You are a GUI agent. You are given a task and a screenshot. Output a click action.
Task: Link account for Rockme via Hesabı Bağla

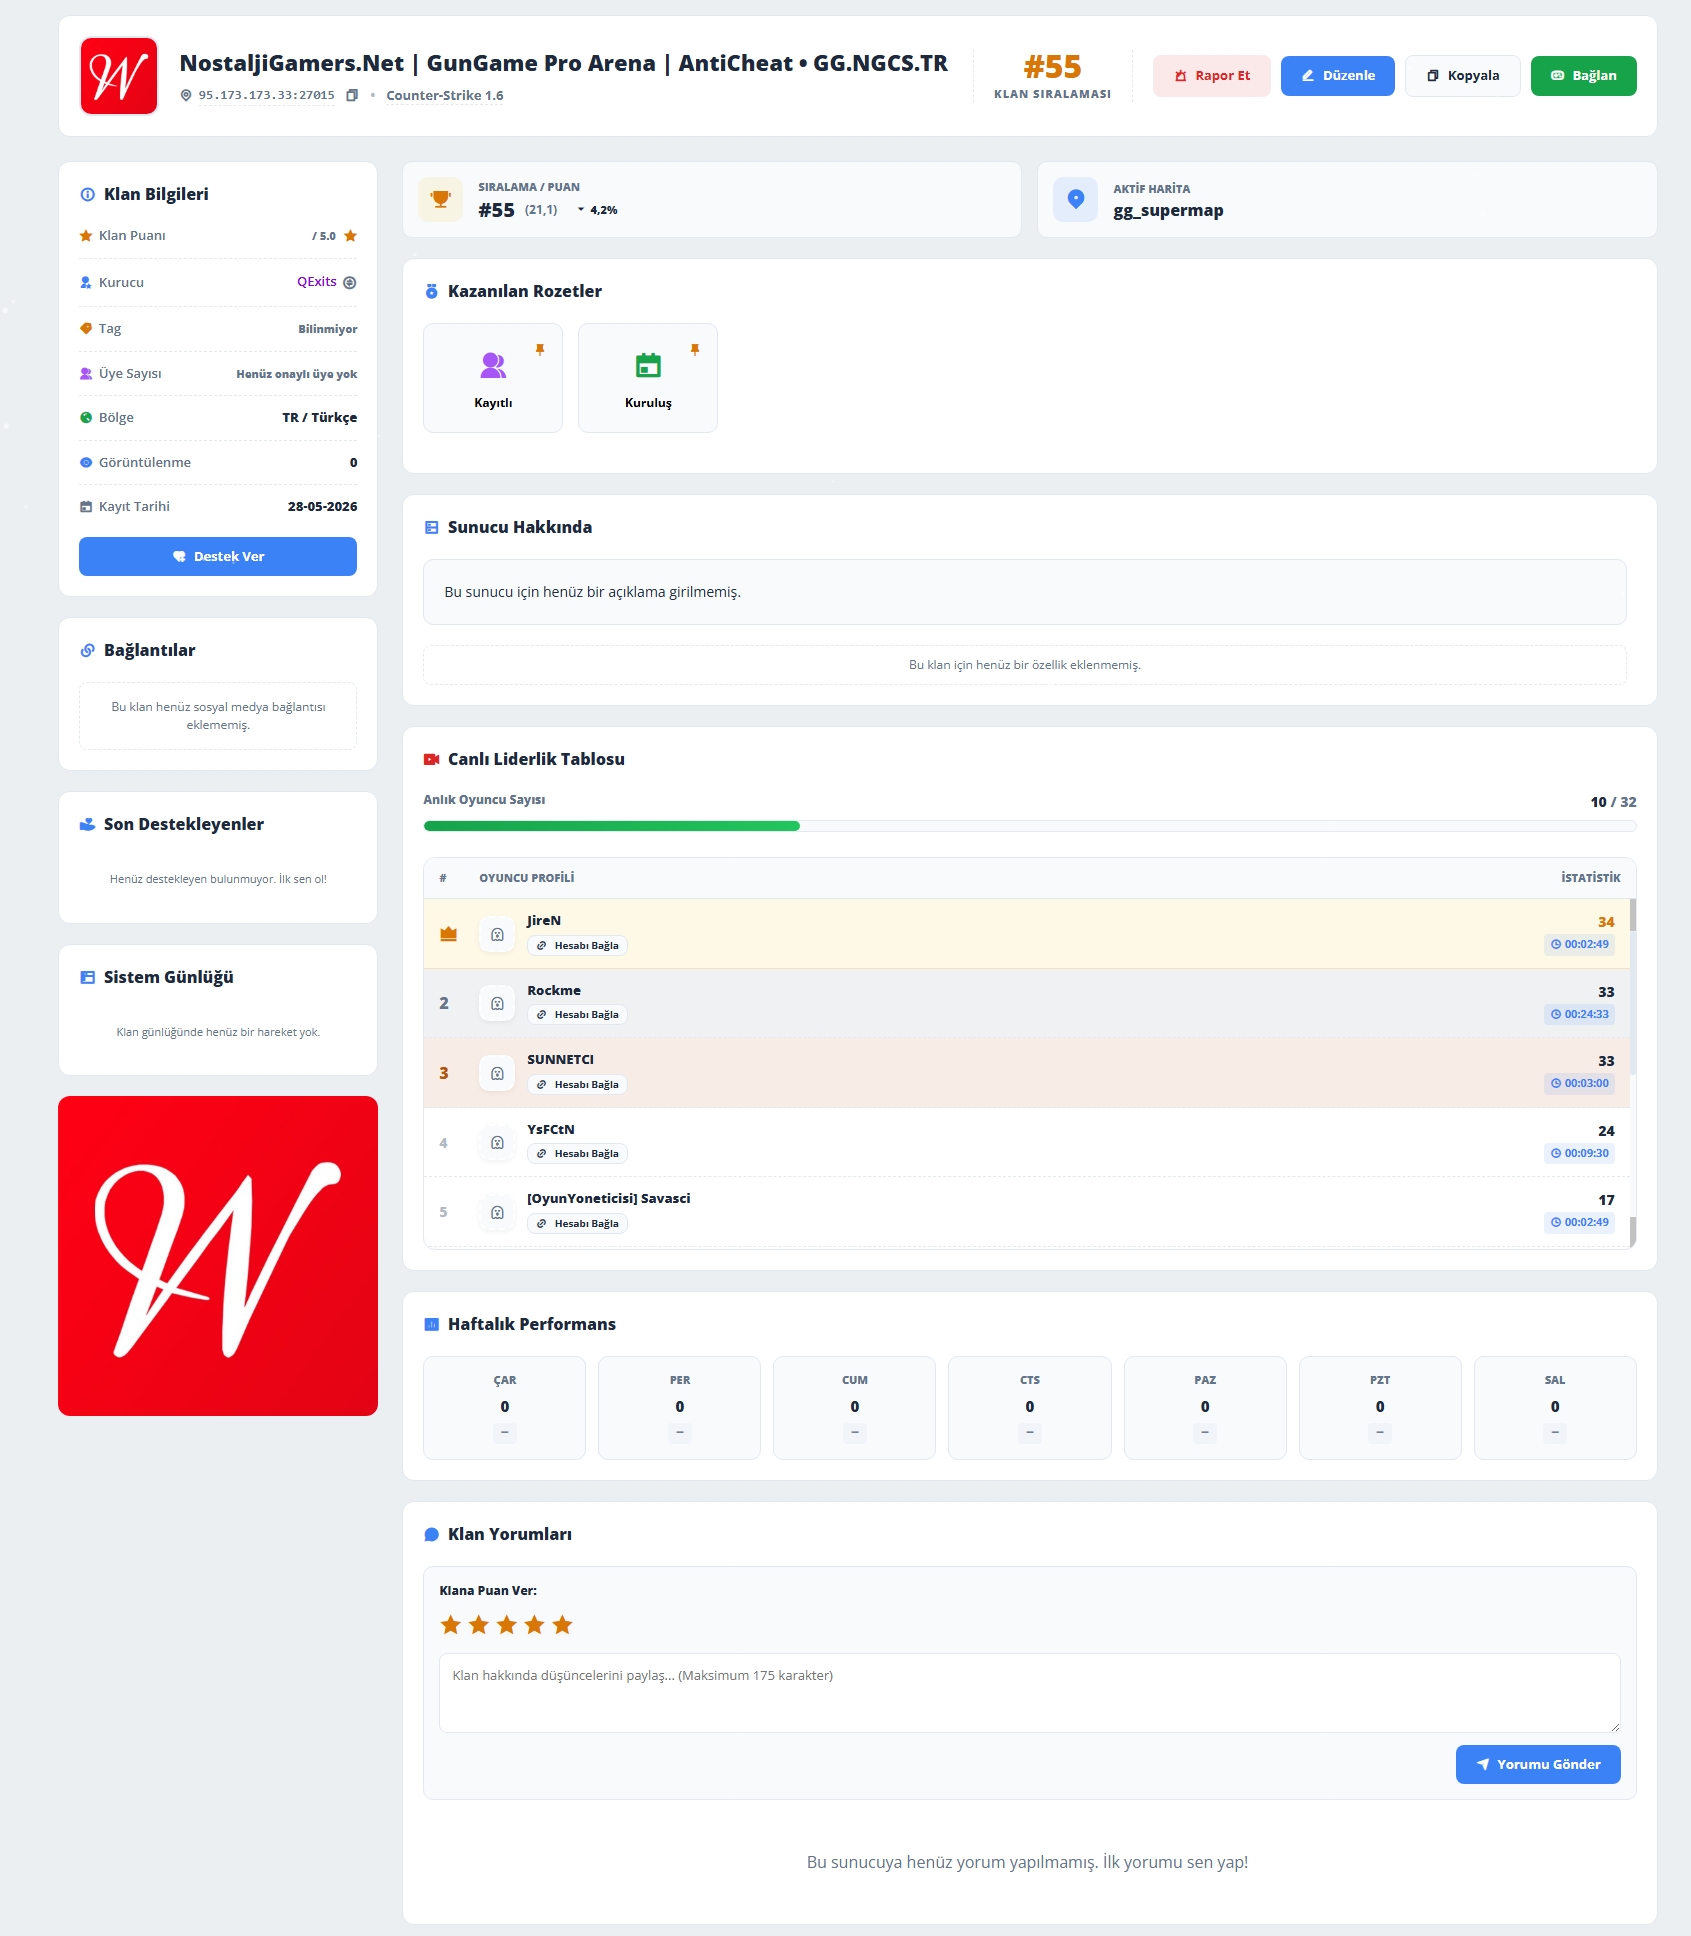pyautogui.click(x=577, y=1015)
